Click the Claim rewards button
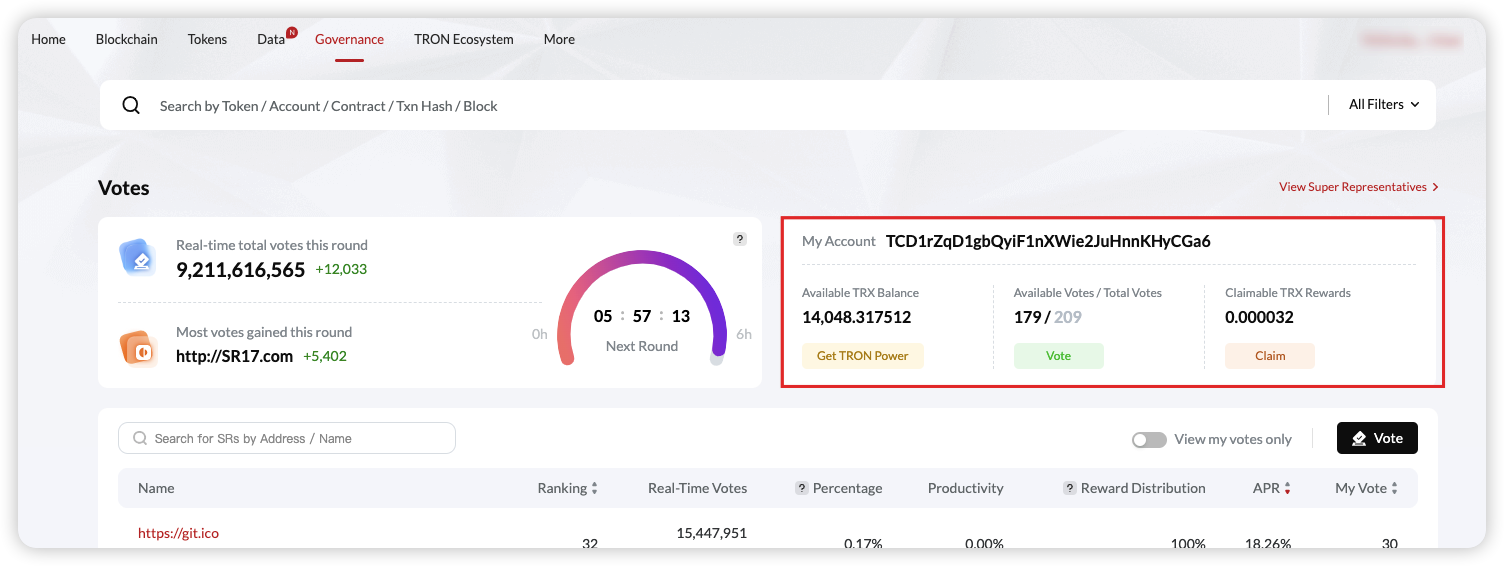Image resolution: width=1504 pixels, height=566 pixels. [1270, 356]
